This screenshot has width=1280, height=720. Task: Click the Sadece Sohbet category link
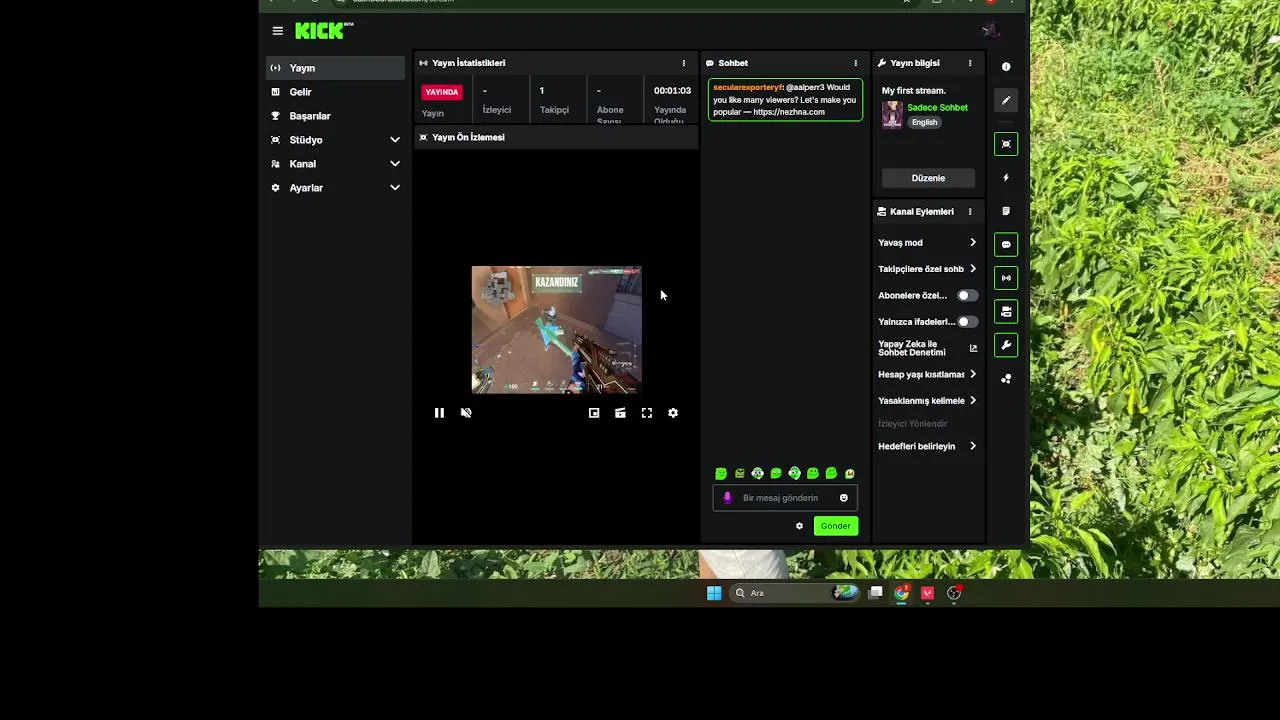(937, 108)
